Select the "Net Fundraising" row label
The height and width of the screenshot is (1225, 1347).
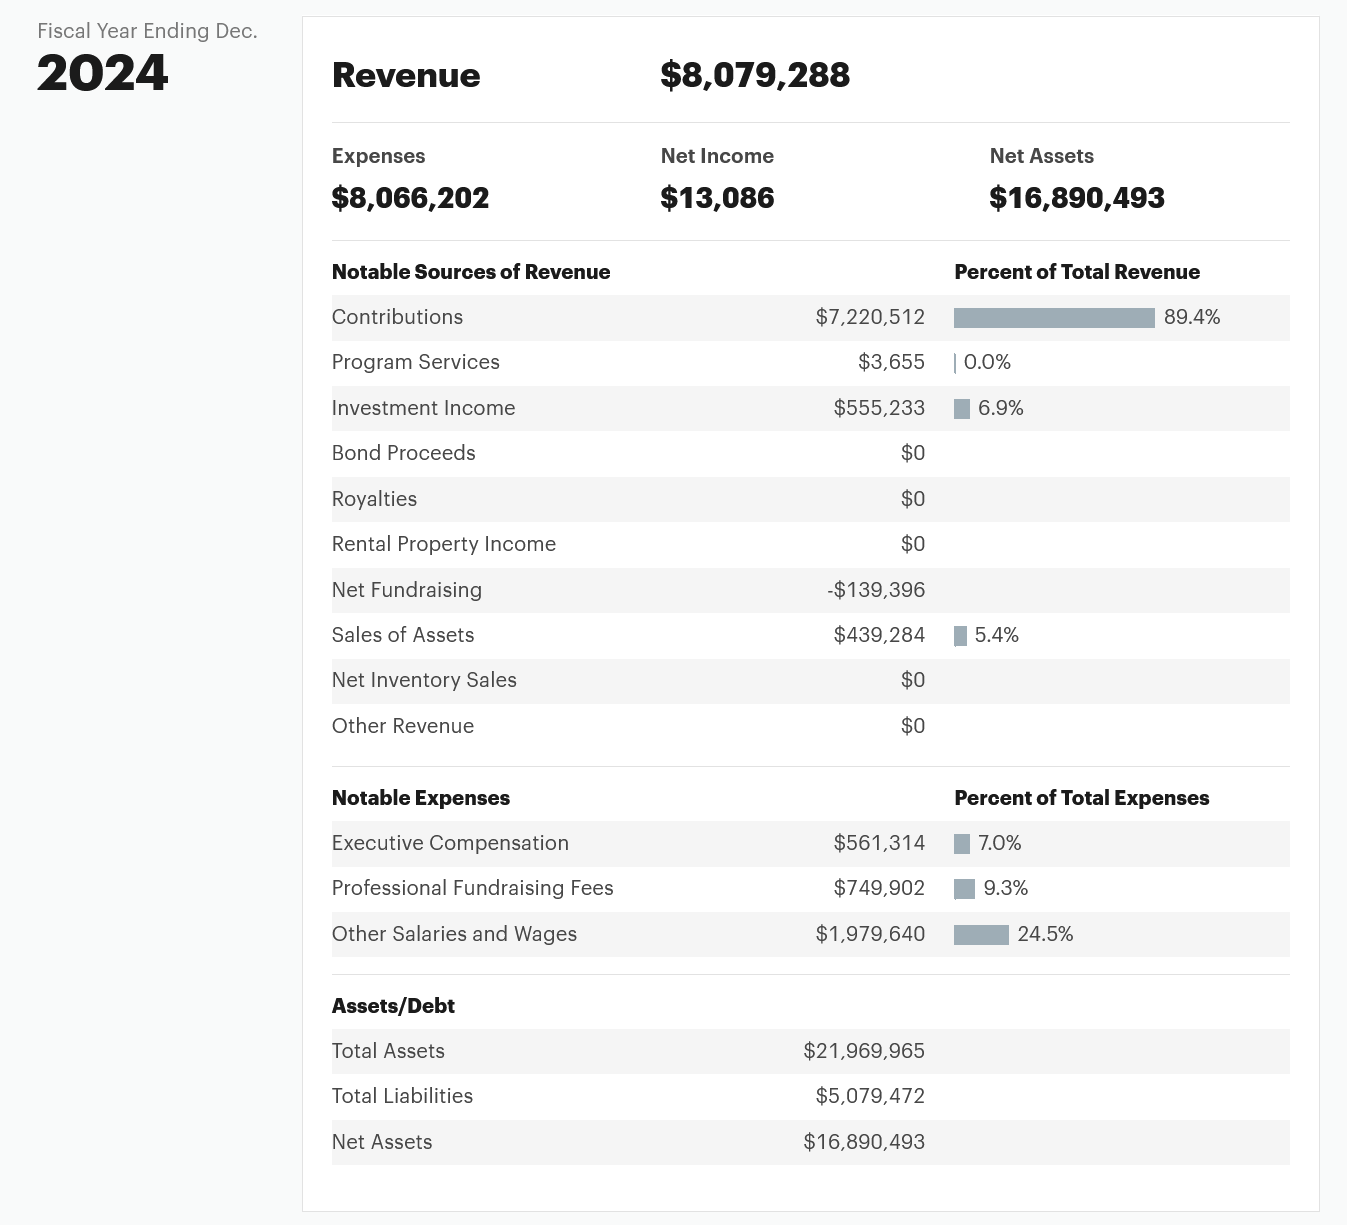(407, 590)
